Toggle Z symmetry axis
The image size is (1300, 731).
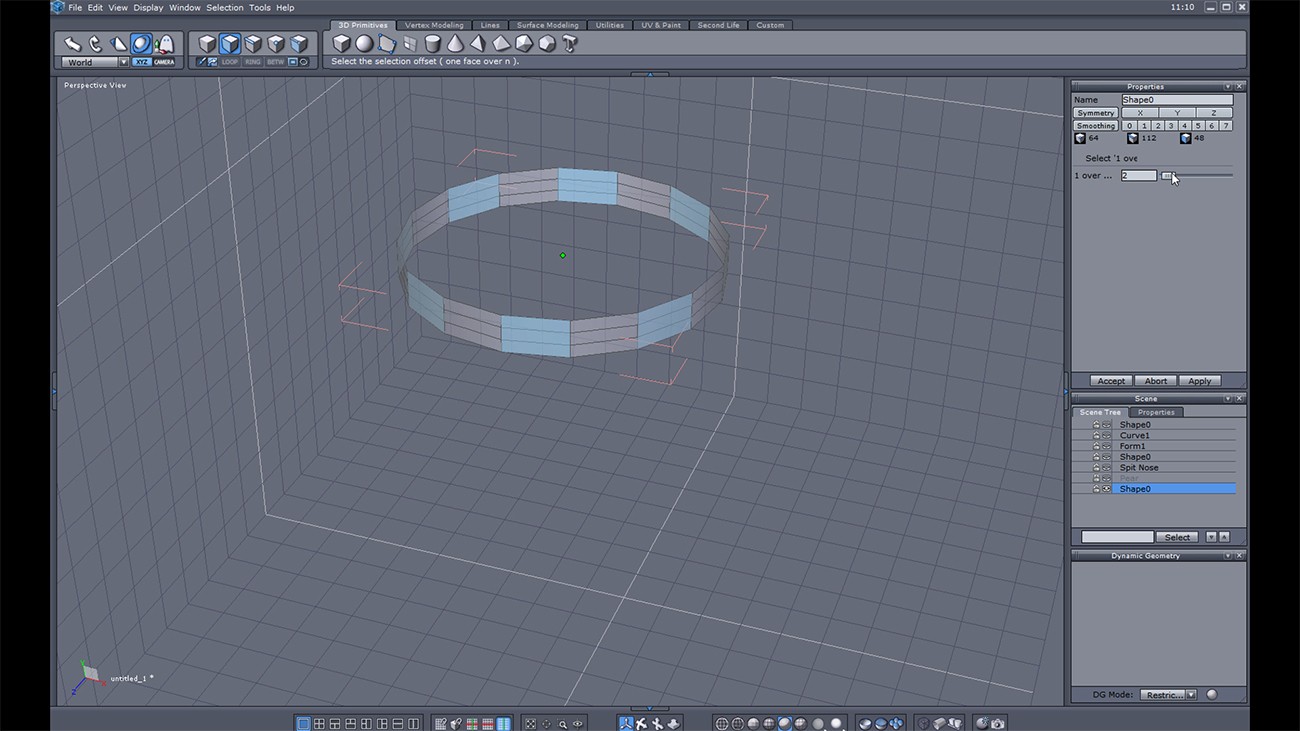tap(1214, 113)
